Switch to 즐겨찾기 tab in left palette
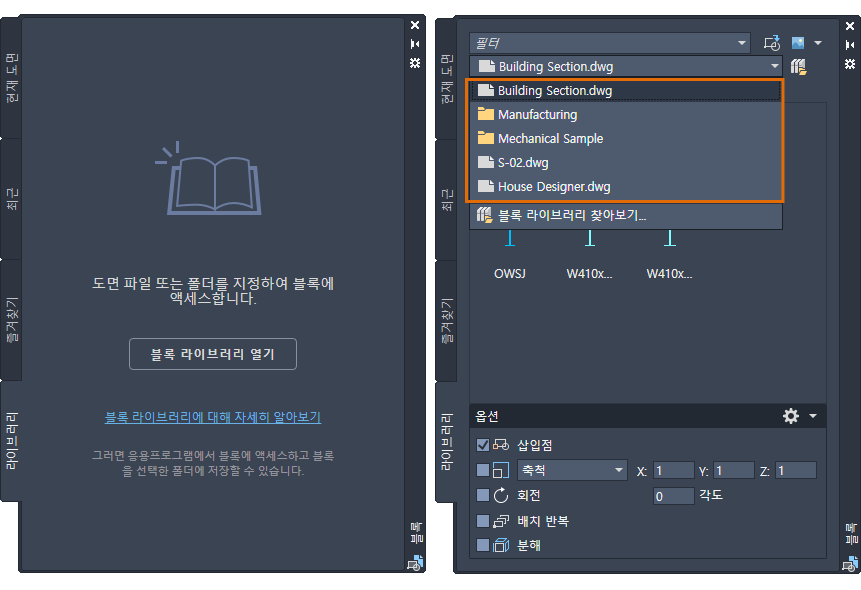 [x=12, y=320]
